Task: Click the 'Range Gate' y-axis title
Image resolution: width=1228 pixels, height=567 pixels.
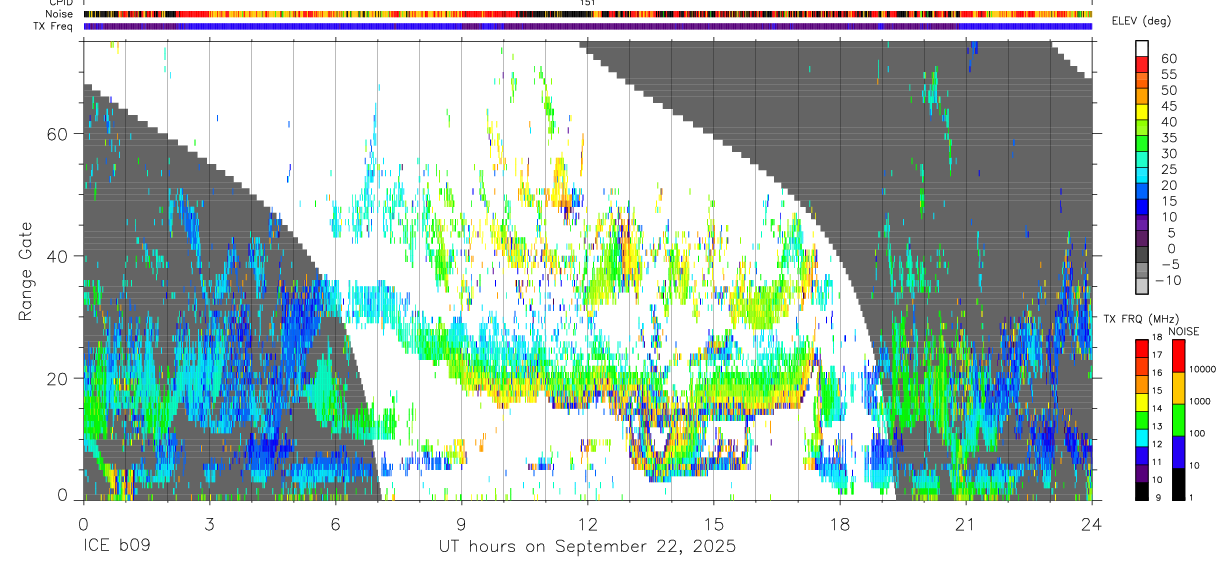Action: 26,271
